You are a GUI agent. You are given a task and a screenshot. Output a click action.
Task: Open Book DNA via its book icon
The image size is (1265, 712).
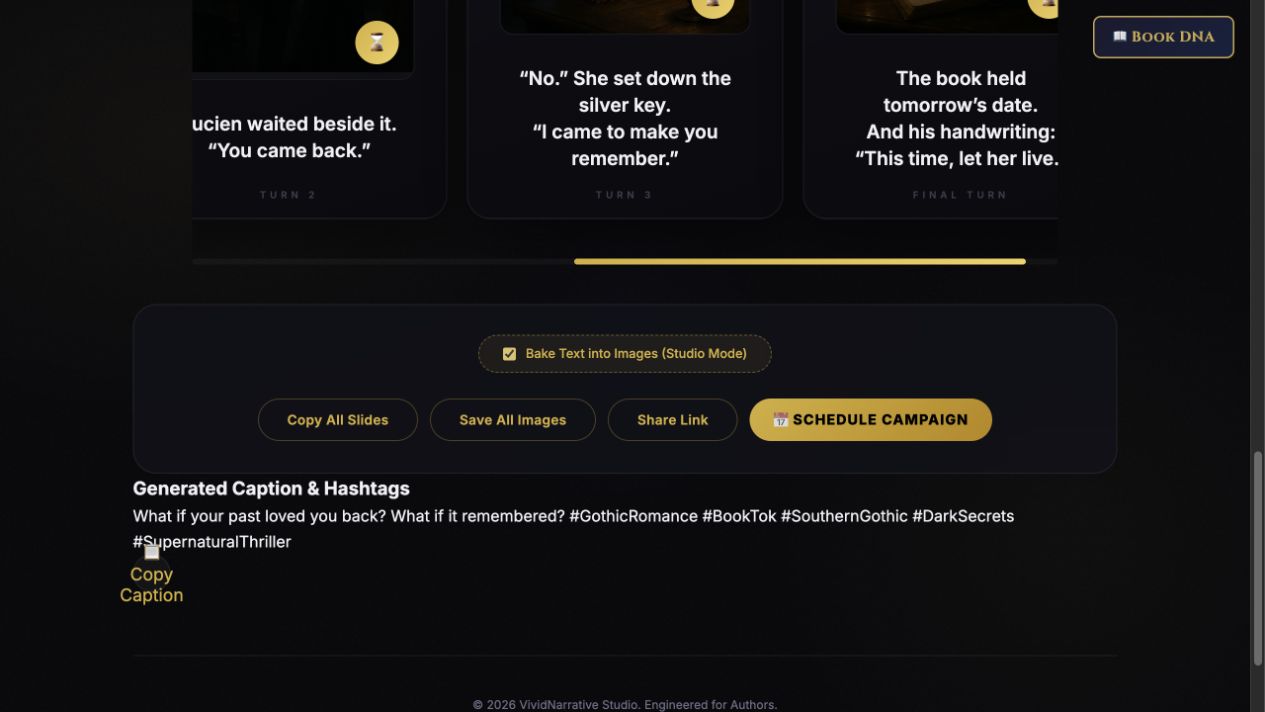tap(1120, 37)
